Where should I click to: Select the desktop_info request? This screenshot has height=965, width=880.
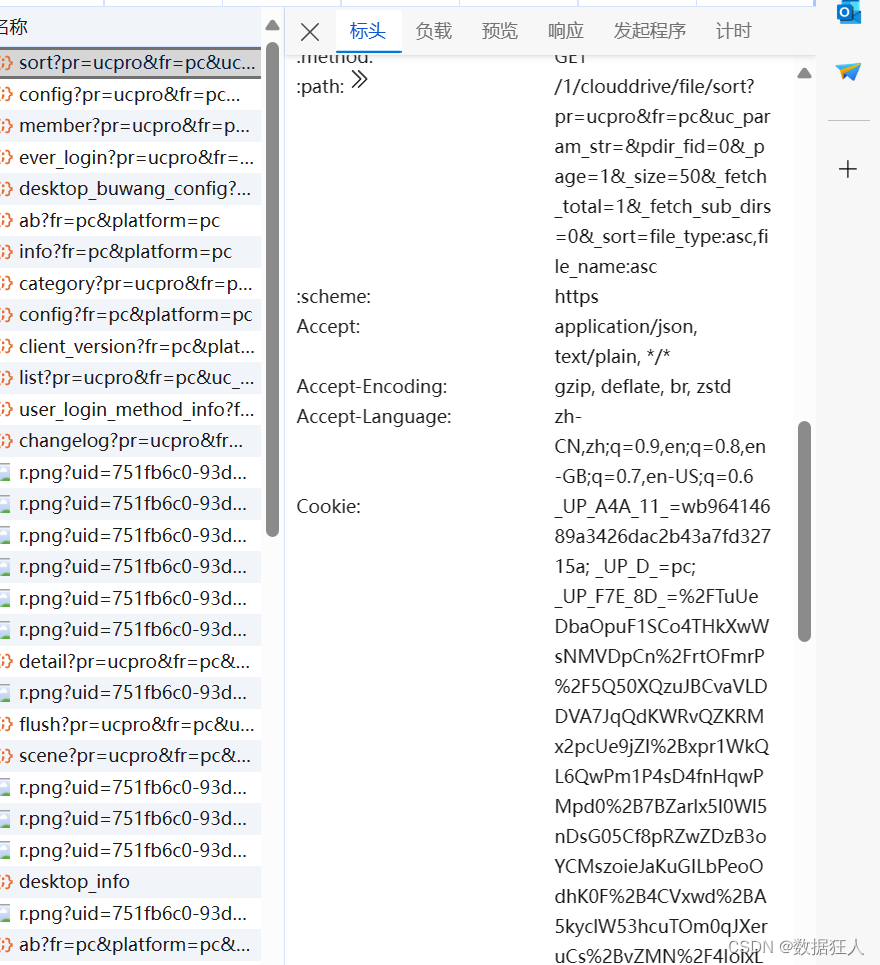tap(130, 882)
